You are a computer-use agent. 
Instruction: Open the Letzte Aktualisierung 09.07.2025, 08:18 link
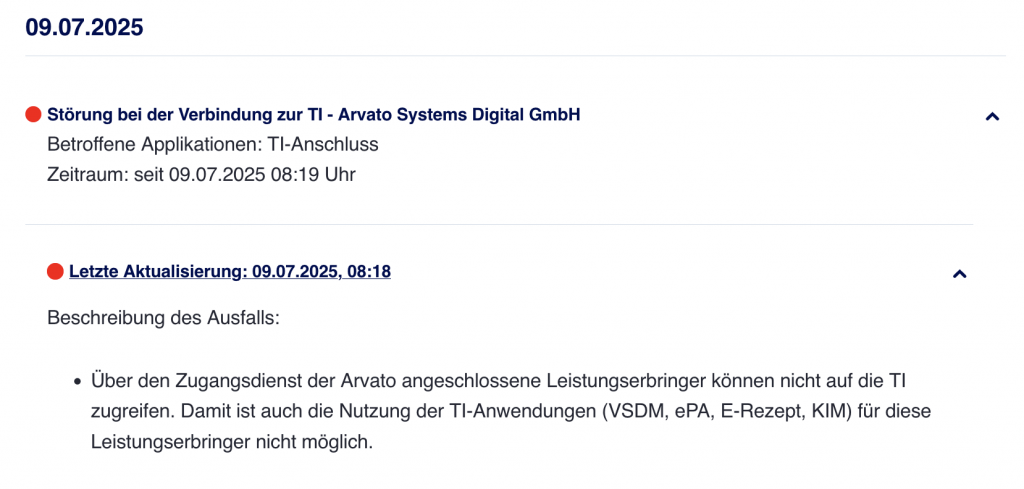(x=229, y=271)
